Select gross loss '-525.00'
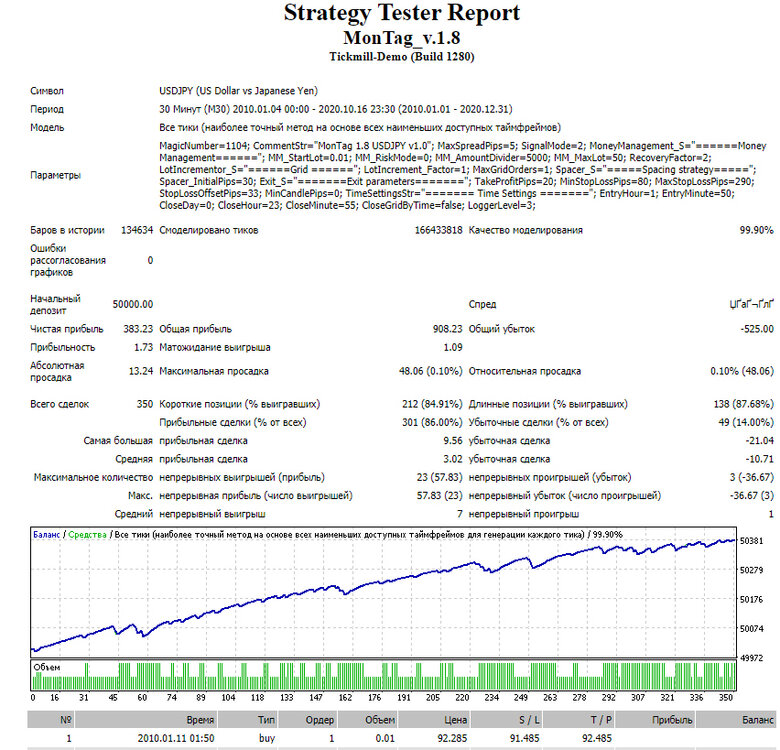Viewport: 780px width, 750px height. click(757, 329)
